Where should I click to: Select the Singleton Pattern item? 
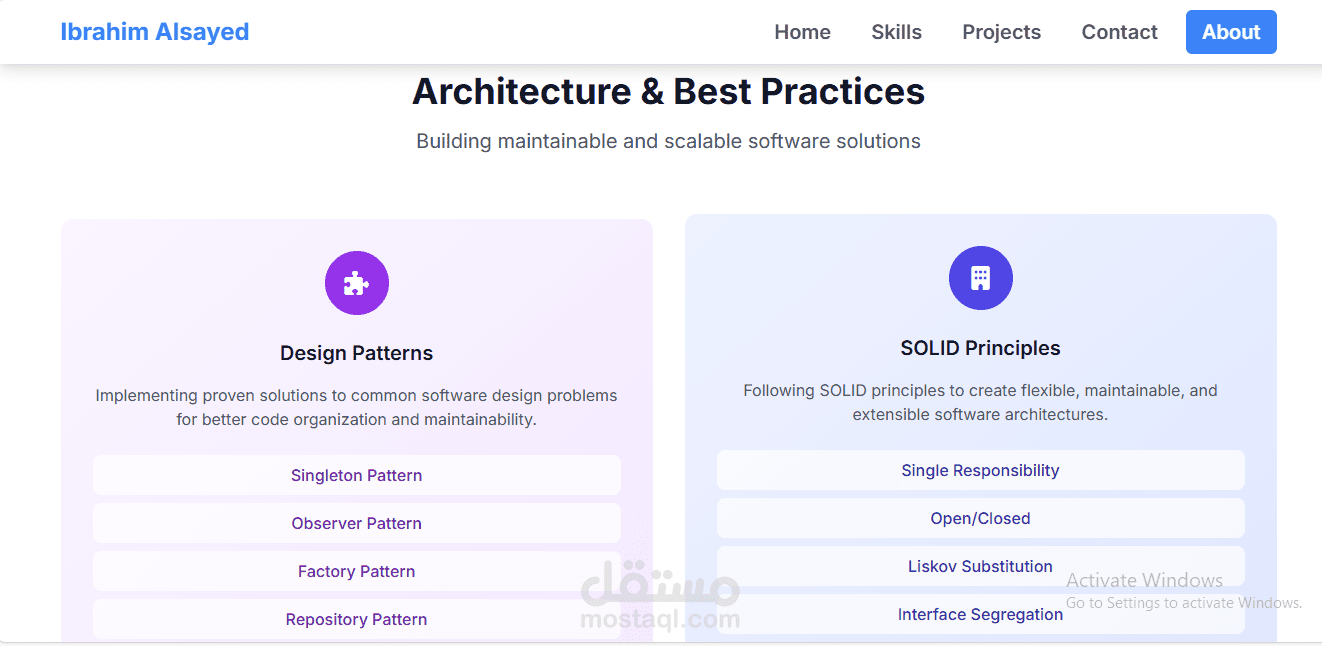(357, 475)
